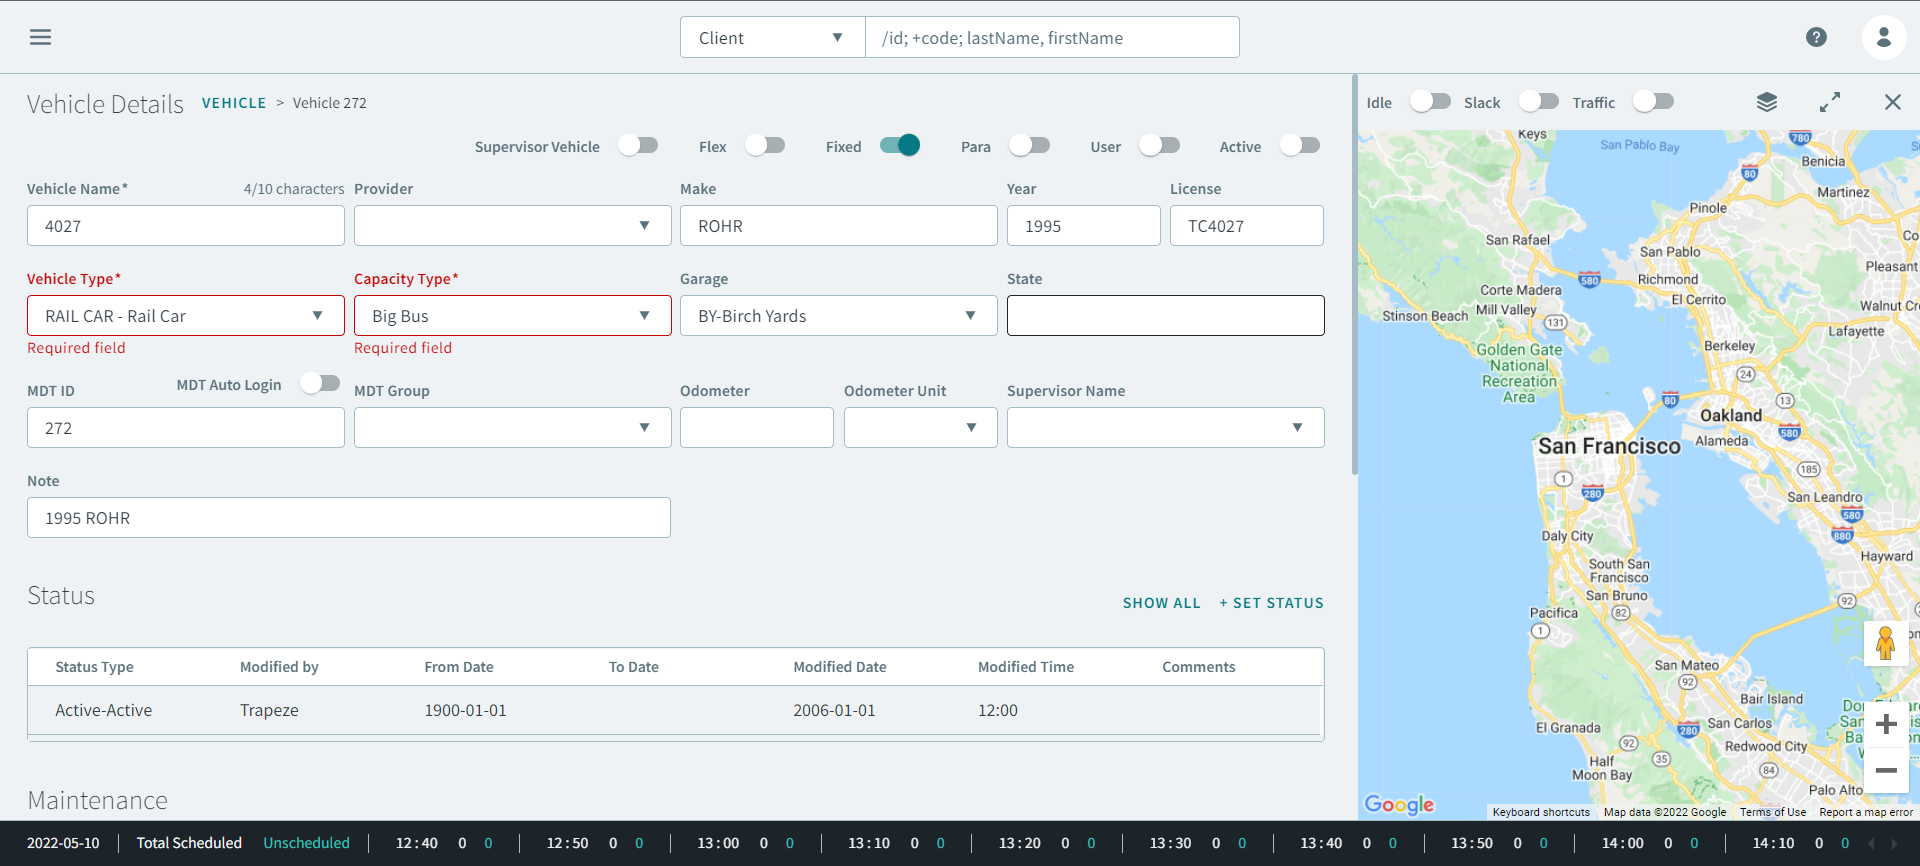Expand the map to fullscreen
The width and height of the screenshot is (1920, 866).
[1829, 102]
